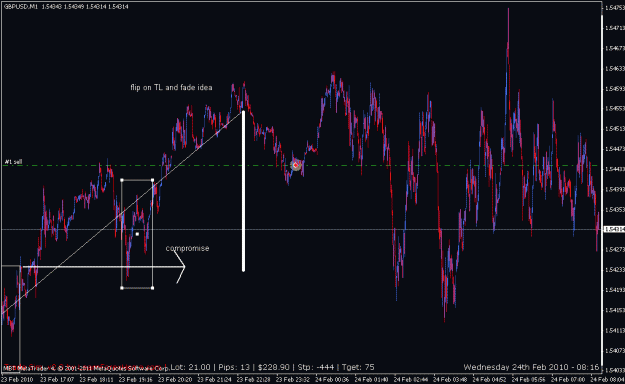
Task: Click the 1.54513 price axis label
Action: (615, 129)
